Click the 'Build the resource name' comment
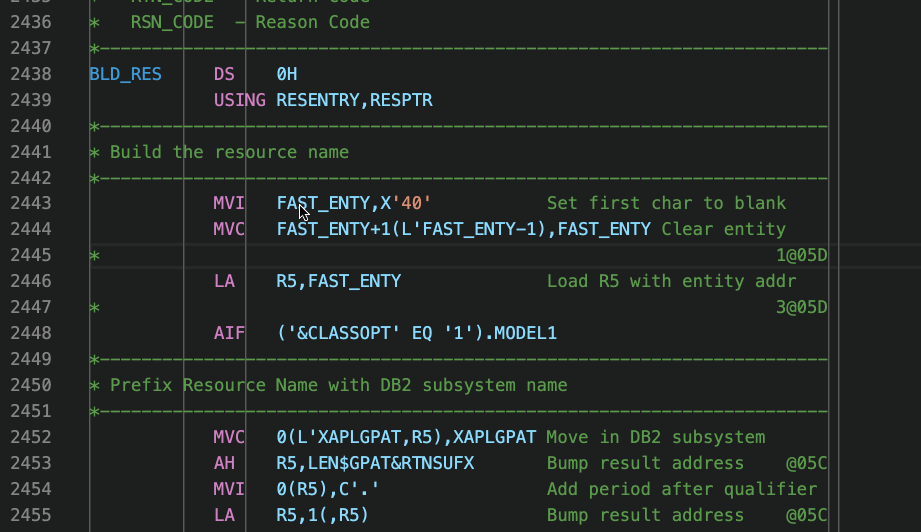 (229, 152)
